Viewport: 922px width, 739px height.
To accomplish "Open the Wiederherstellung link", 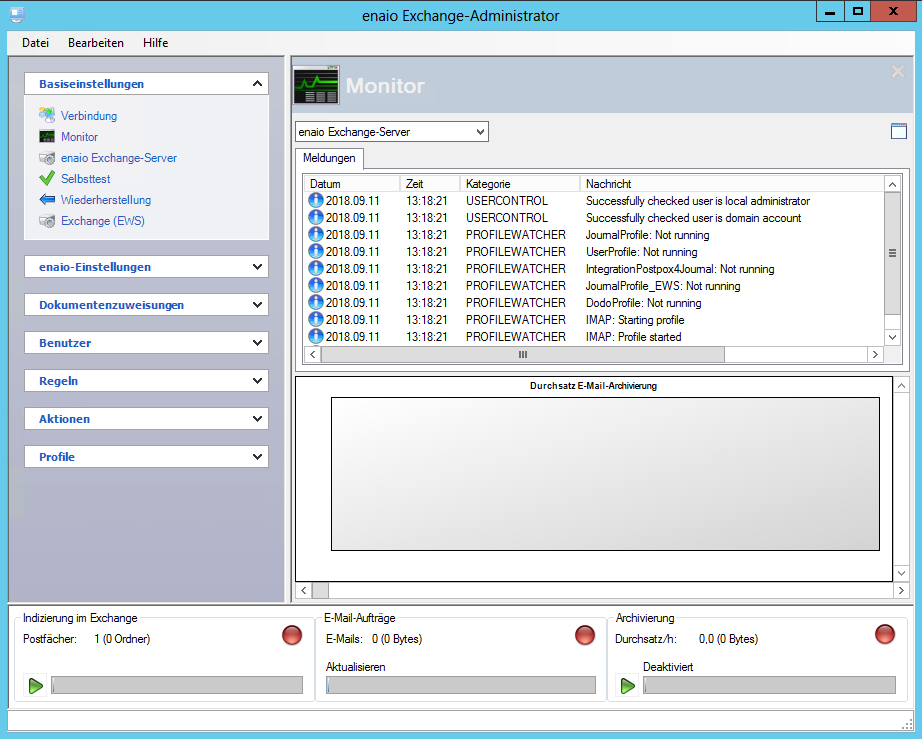I will tap(106, 200).
